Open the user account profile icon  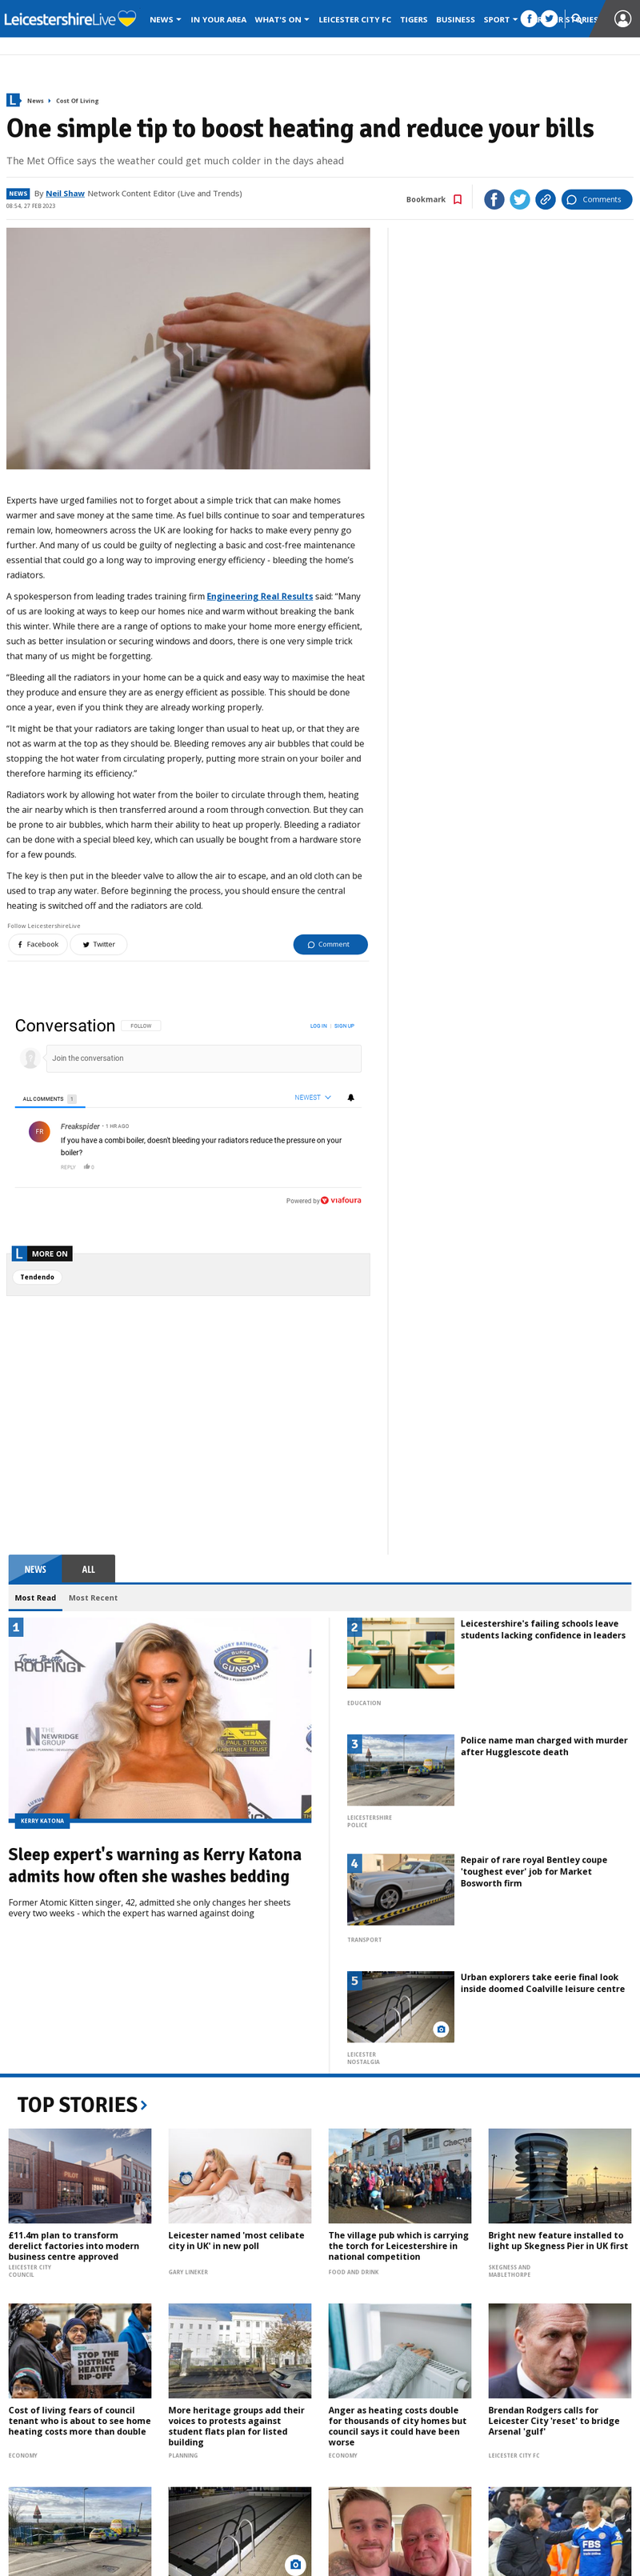[622, 19]
